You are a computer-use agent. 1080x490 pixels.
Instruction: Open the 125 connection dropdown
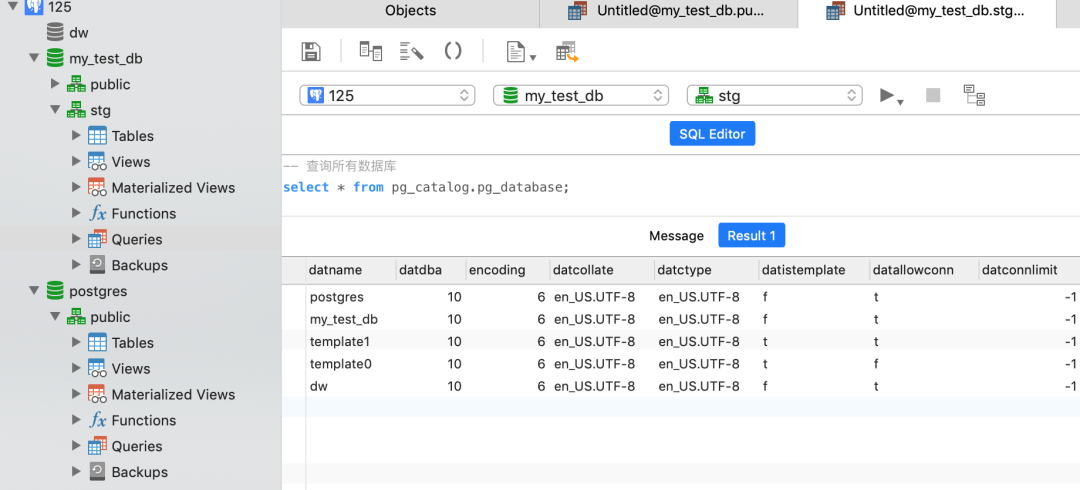[x=387, y=96]
